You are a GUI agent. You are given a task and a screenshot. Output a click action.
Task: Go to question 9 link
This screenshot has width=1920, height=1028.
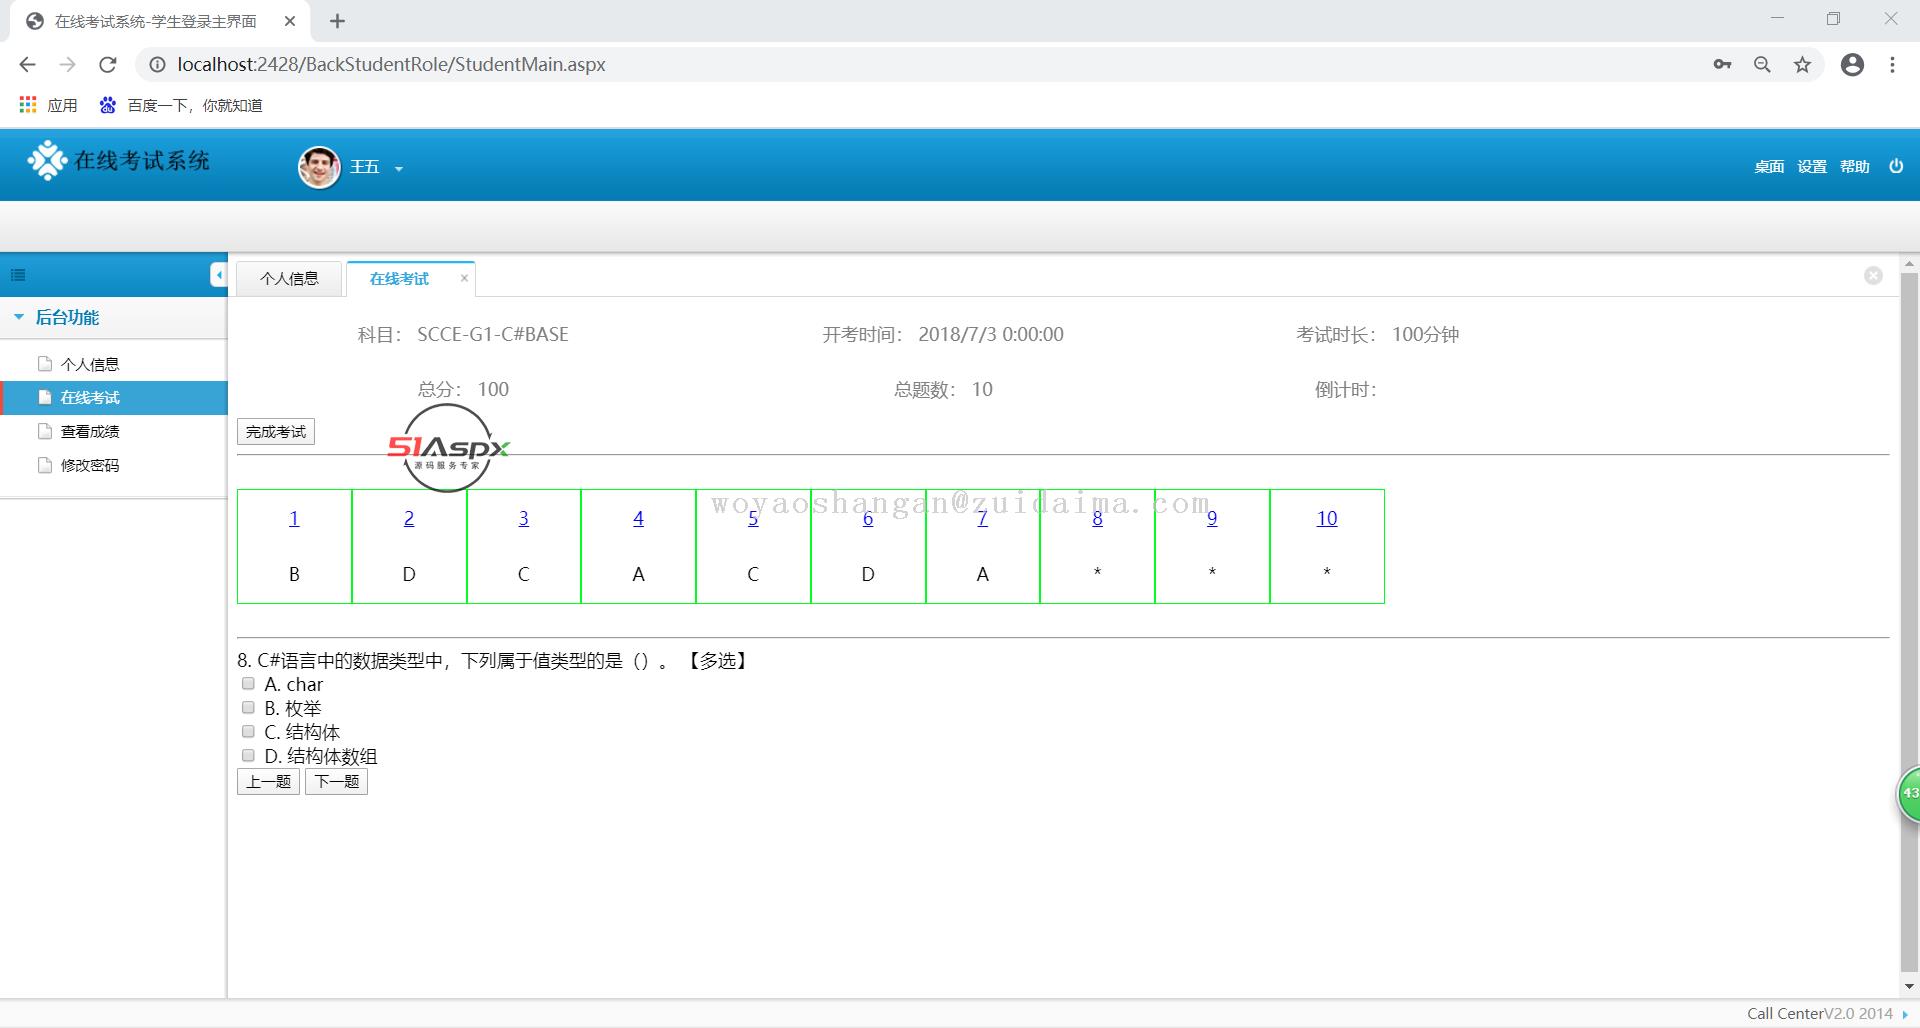(1212, 518)
